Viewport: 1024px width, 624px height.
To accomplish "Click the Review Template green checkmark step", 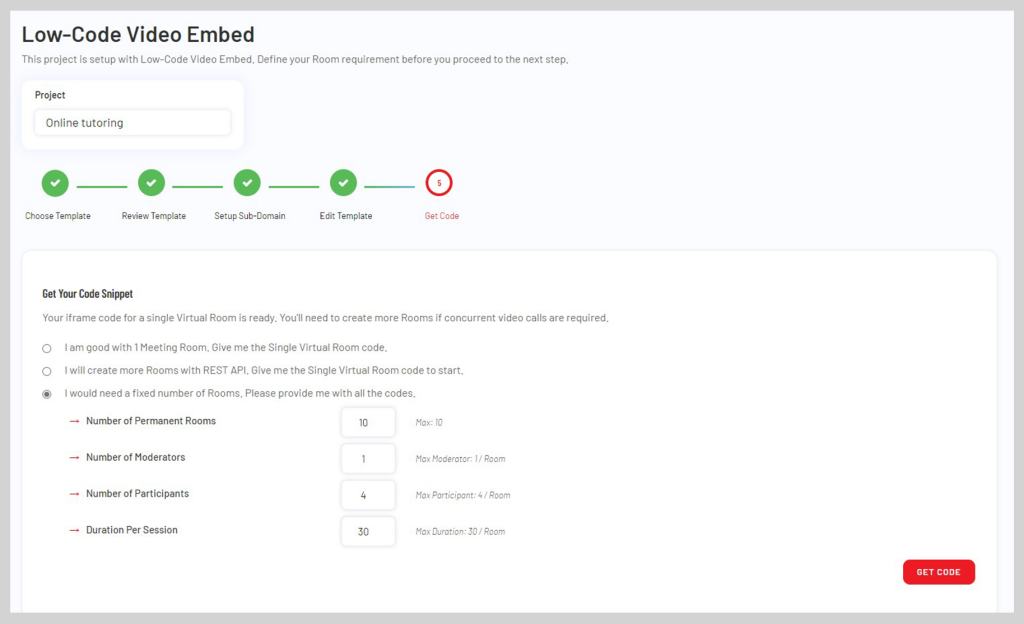I will [151, 183].
